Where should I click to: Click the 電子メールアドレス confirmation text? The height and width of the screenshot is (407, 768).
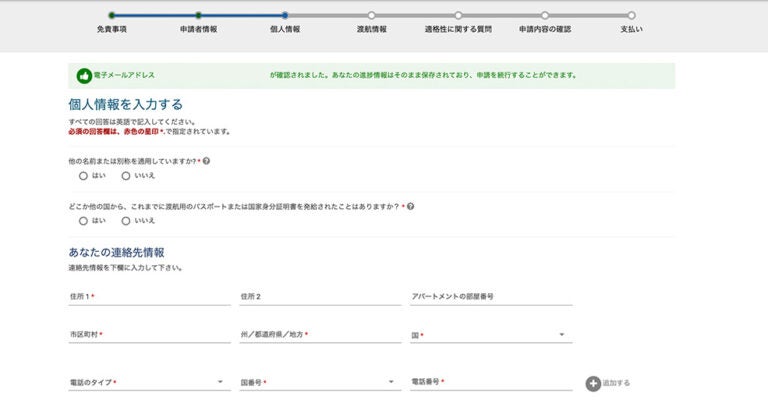tap(124, 75)
